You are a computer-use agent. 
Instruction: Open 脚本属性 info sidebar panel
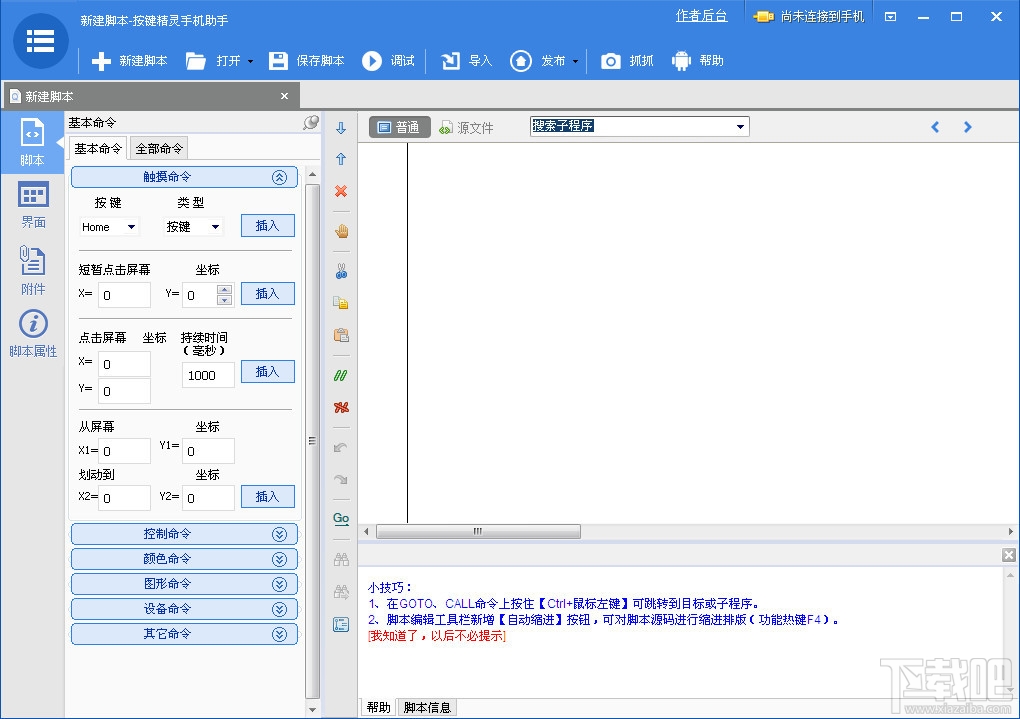click(33, 334)
